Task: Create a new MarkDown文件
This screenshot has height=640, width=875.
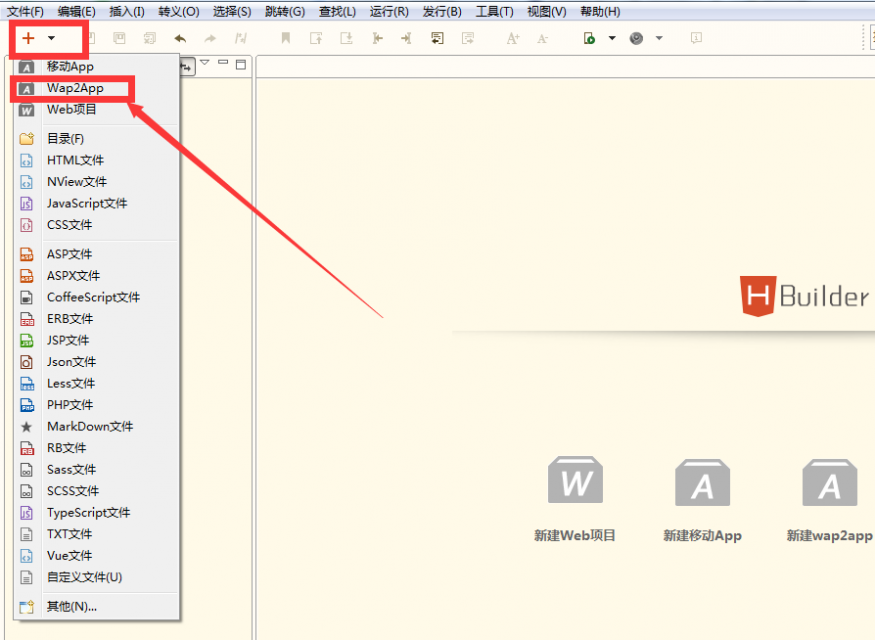Action: tap(96, 427)
